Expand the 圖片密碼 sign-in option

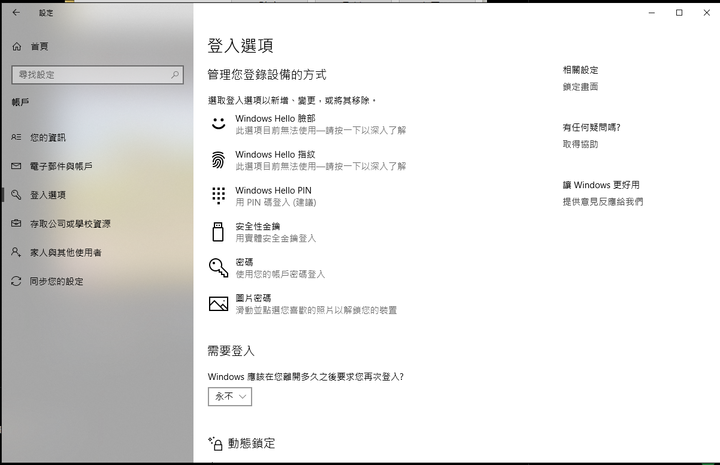303,303
